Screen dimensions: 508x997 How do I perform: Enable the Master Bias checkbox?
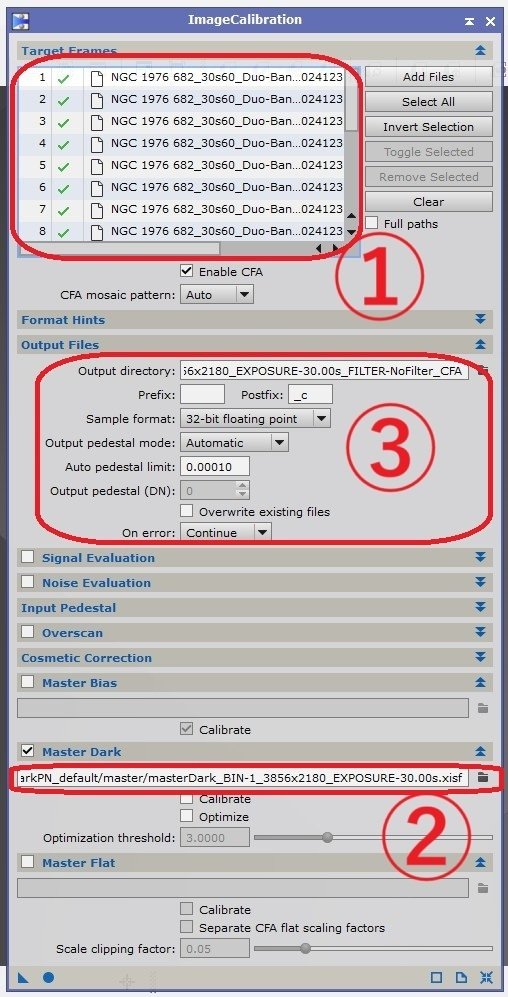point(27,682)
